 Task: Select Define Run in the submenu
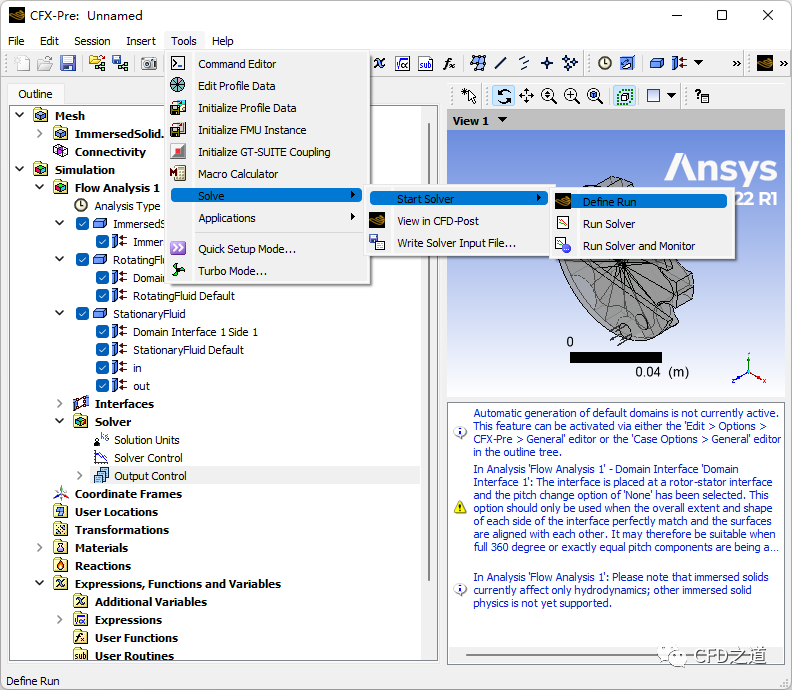click(x=640, y=202)
